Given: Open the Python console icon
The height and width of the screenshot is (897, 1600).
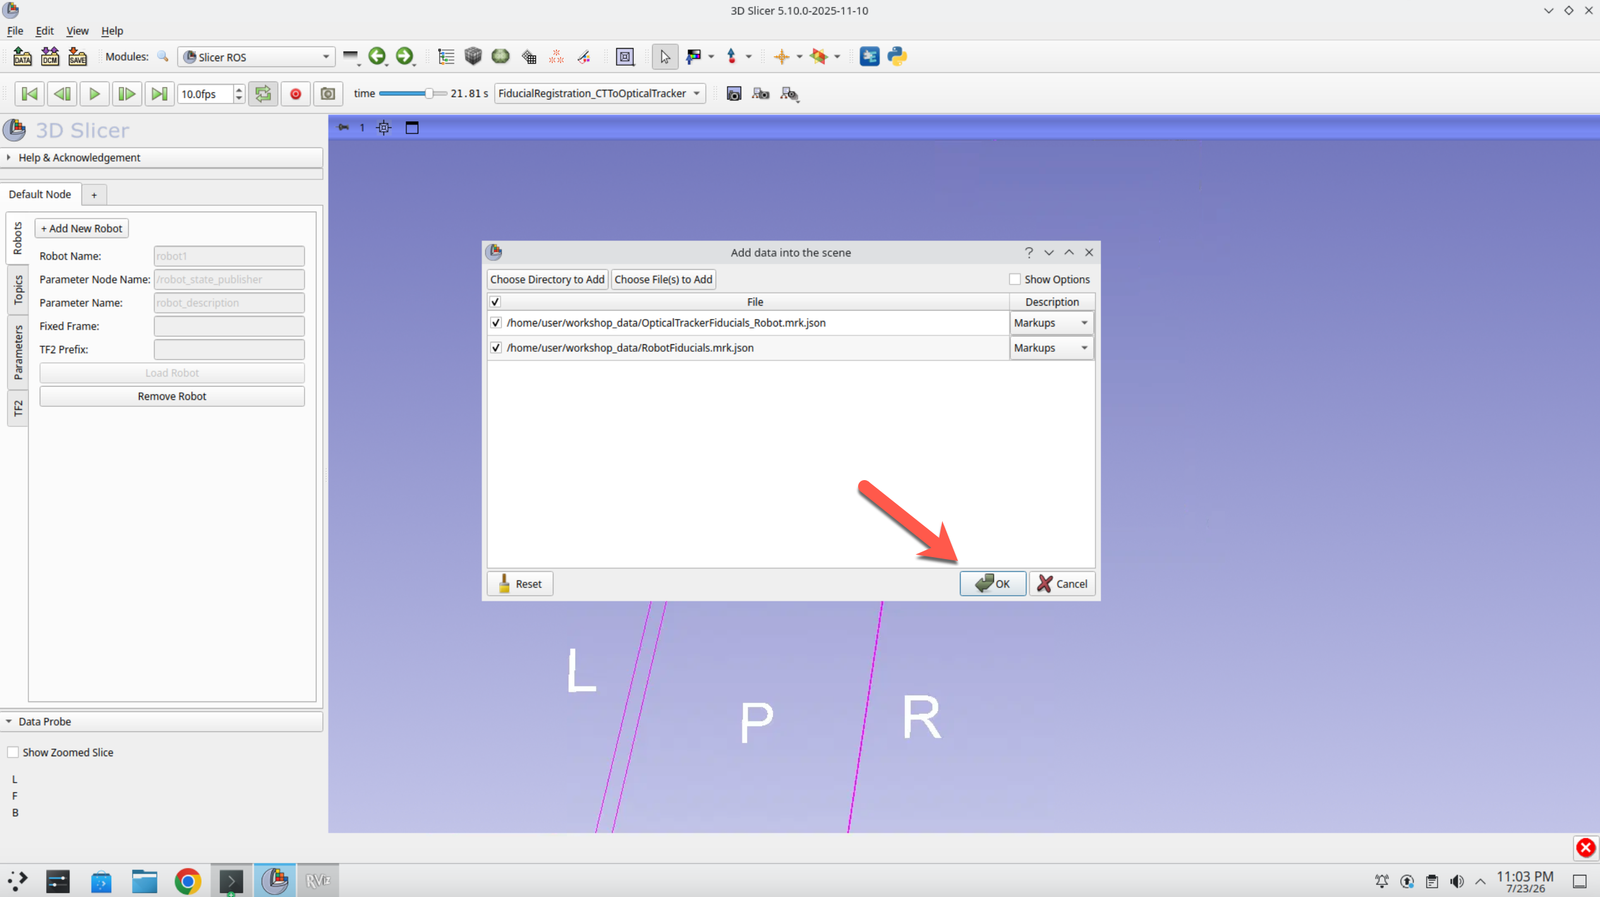Looking at the screenshot, I should click(x=898, y=57).
